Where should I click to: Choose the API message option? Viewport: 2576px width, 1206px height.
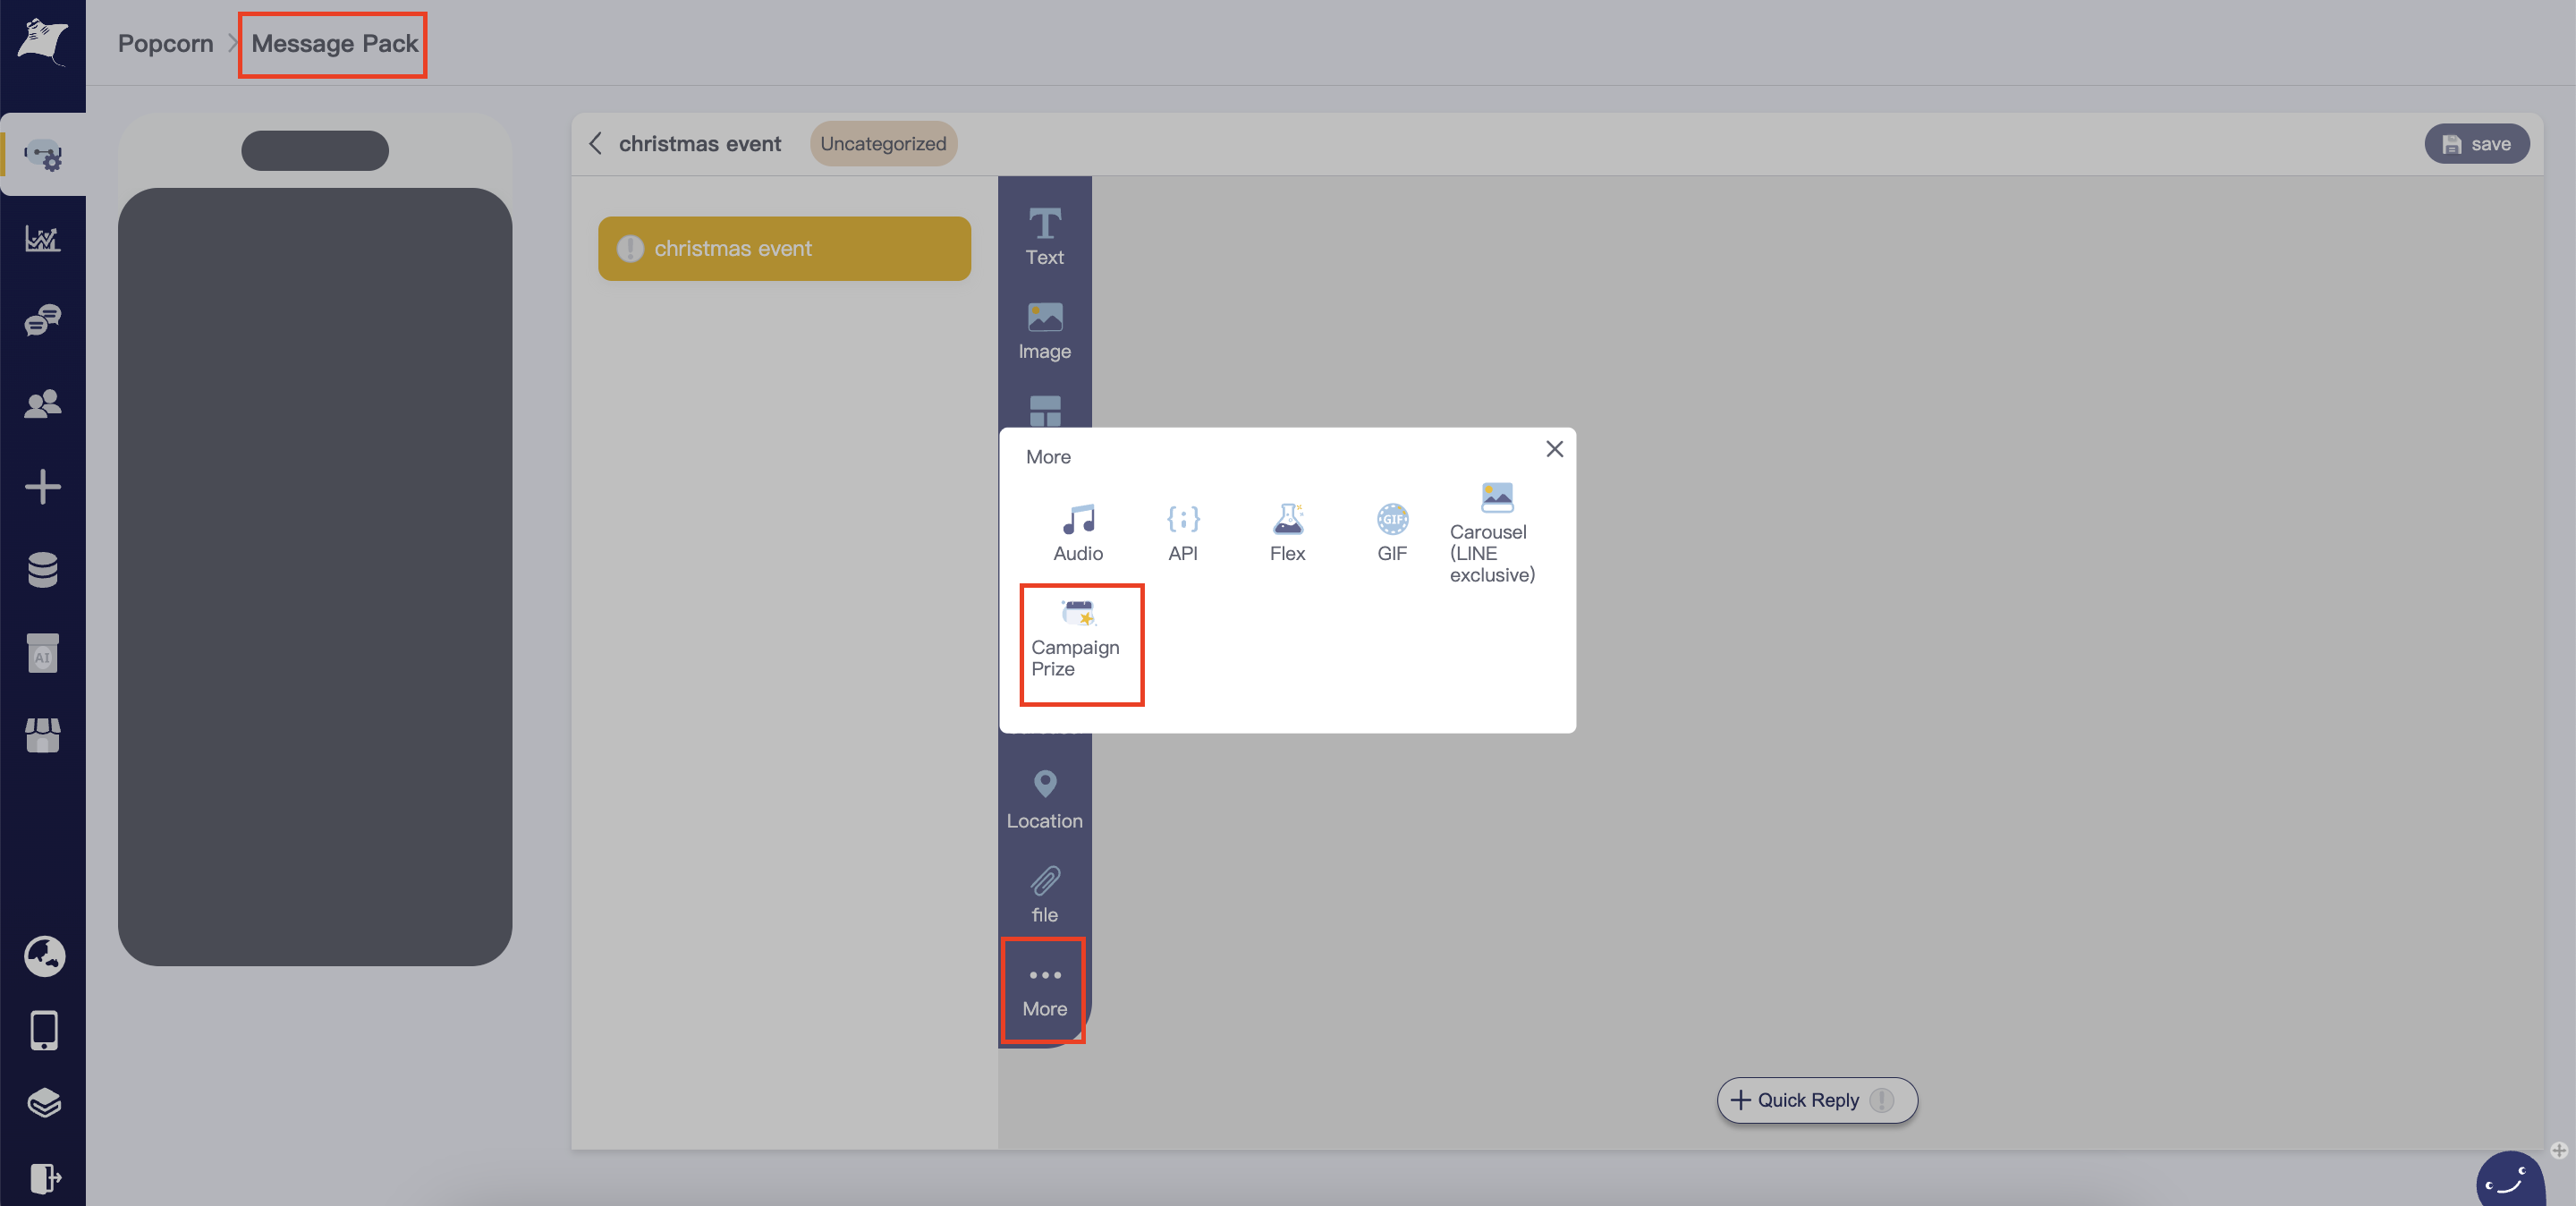1182,532
